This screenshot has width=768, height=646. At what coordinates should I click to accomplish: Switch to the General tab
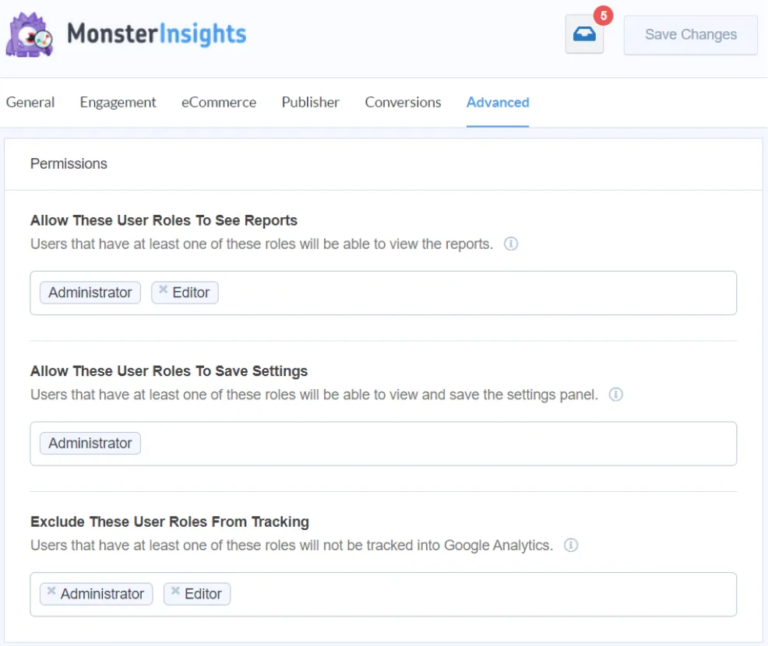(x=30, y=102)
